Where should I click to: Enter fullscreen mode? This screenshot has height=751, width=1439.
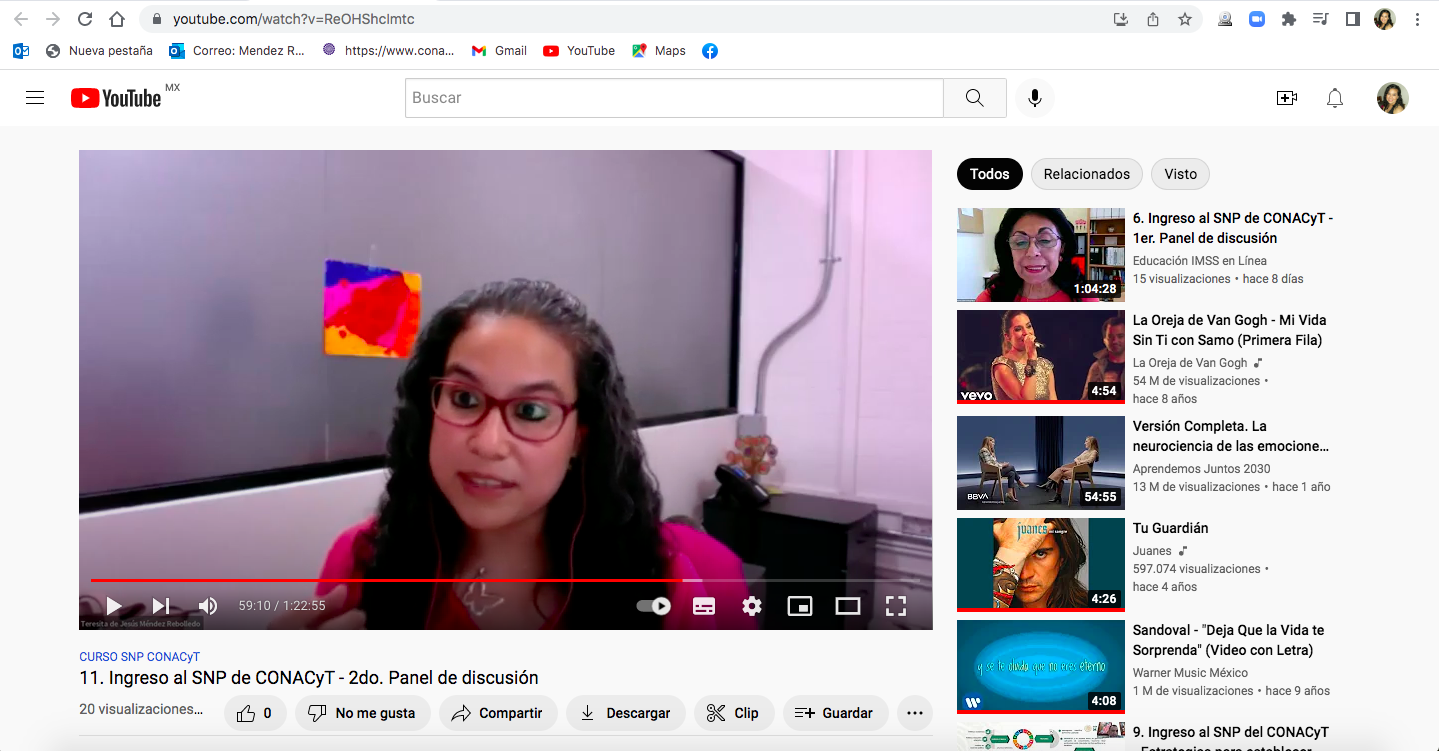click(896, 606)
